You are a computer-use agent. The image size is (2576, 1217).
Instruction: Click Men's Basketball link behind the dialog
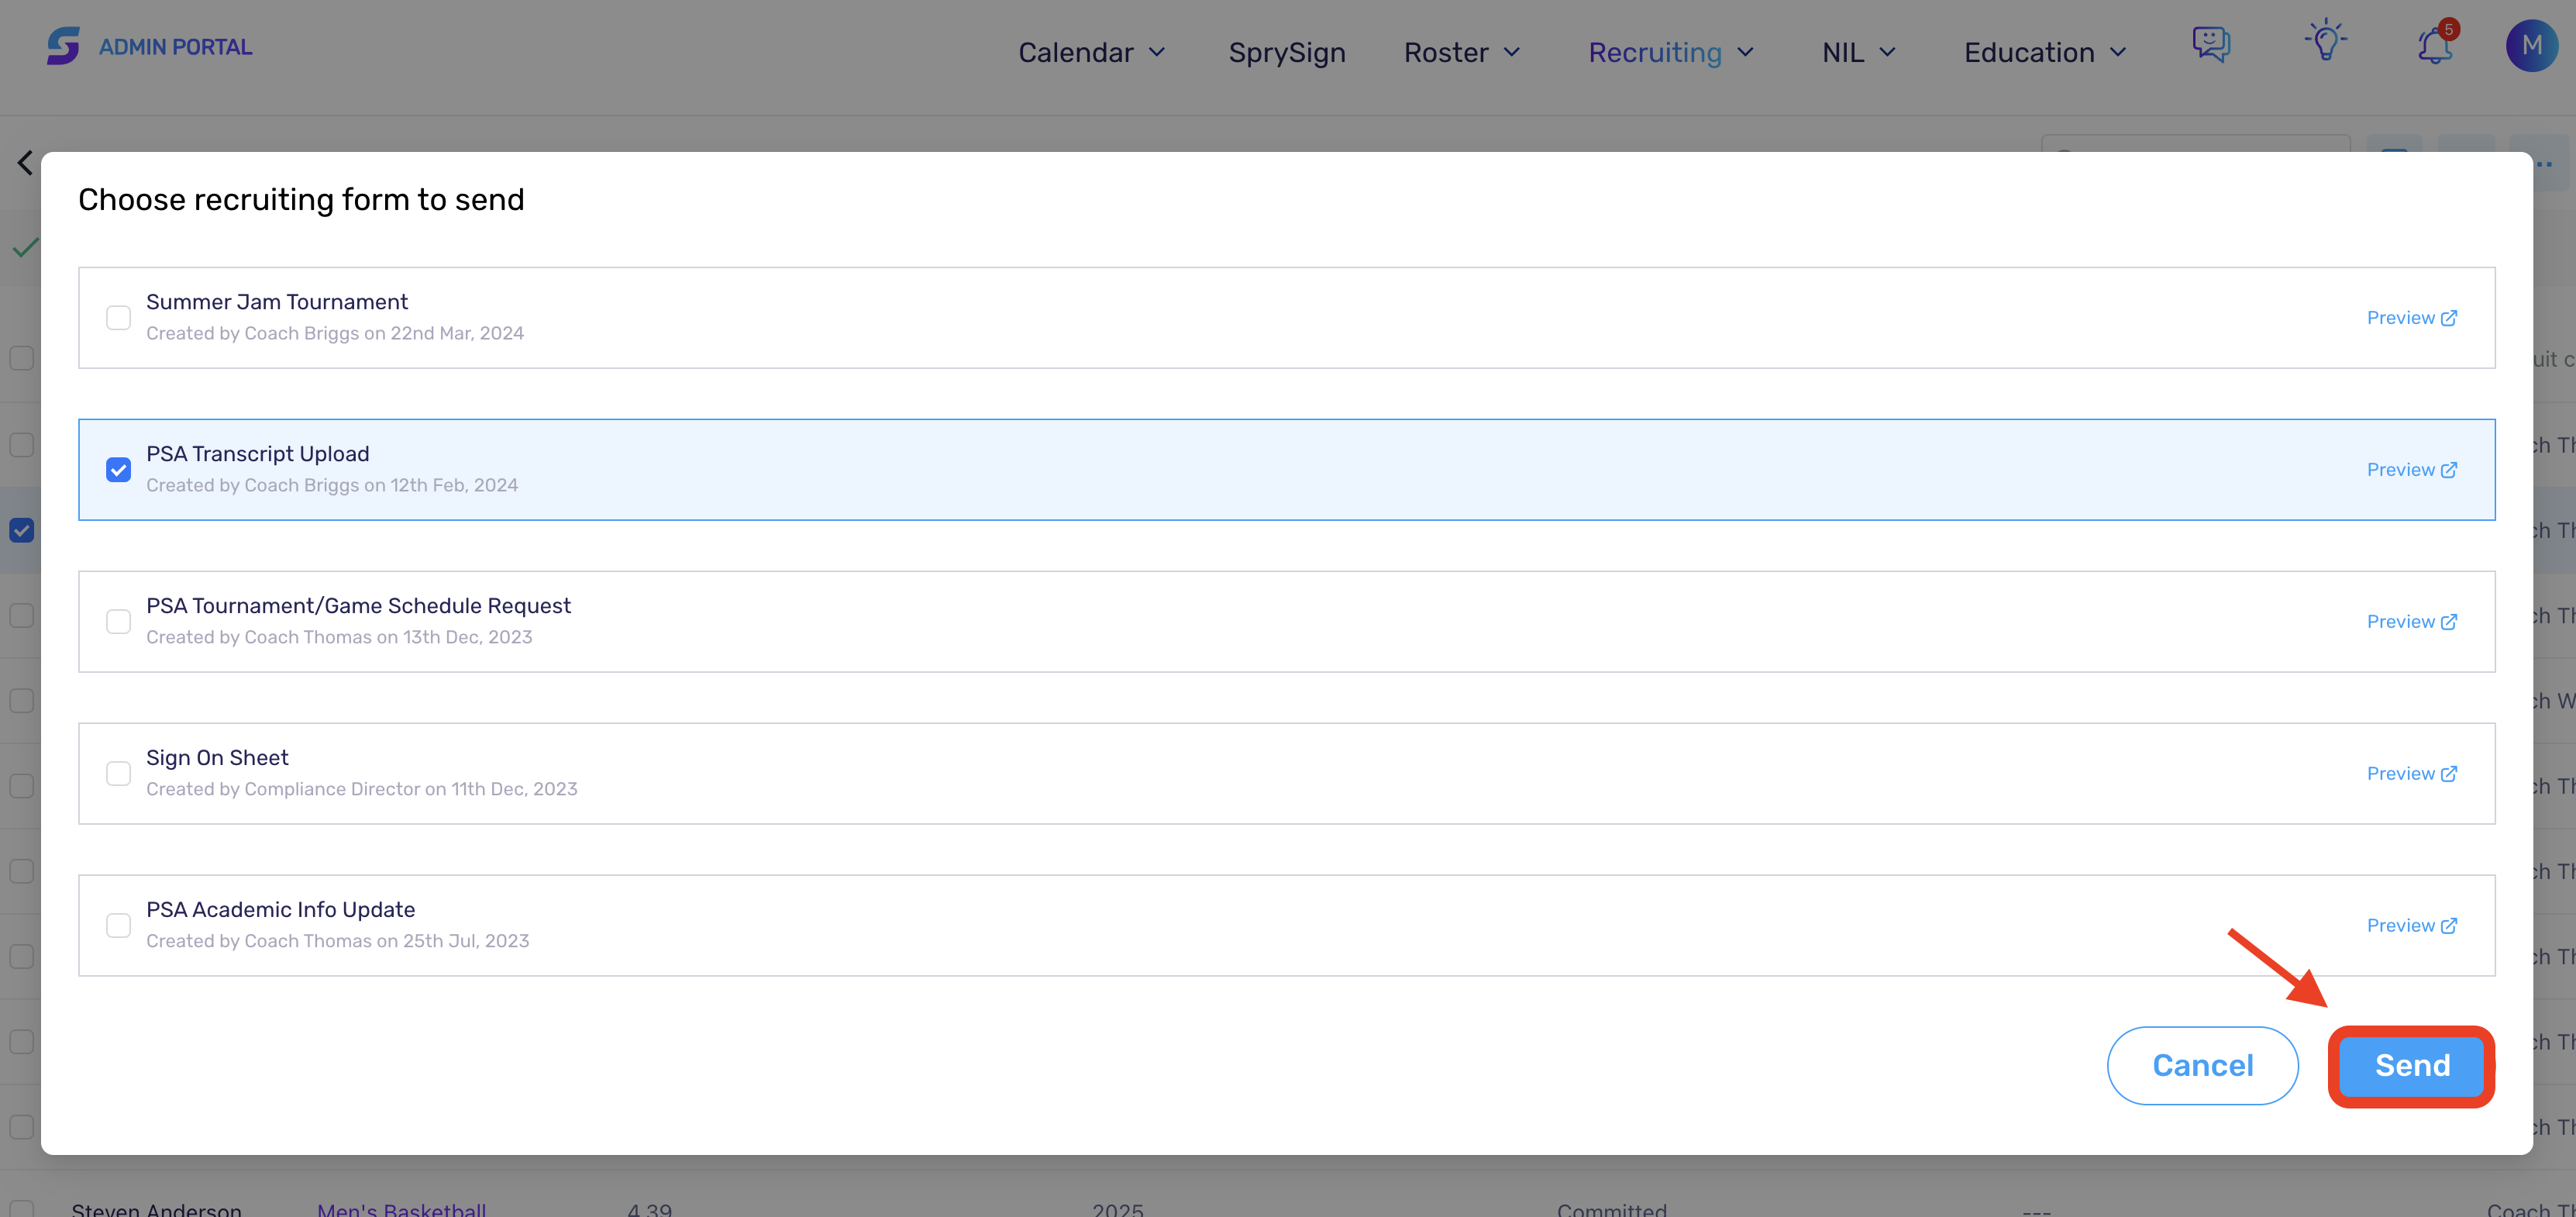click(402, 1209)
